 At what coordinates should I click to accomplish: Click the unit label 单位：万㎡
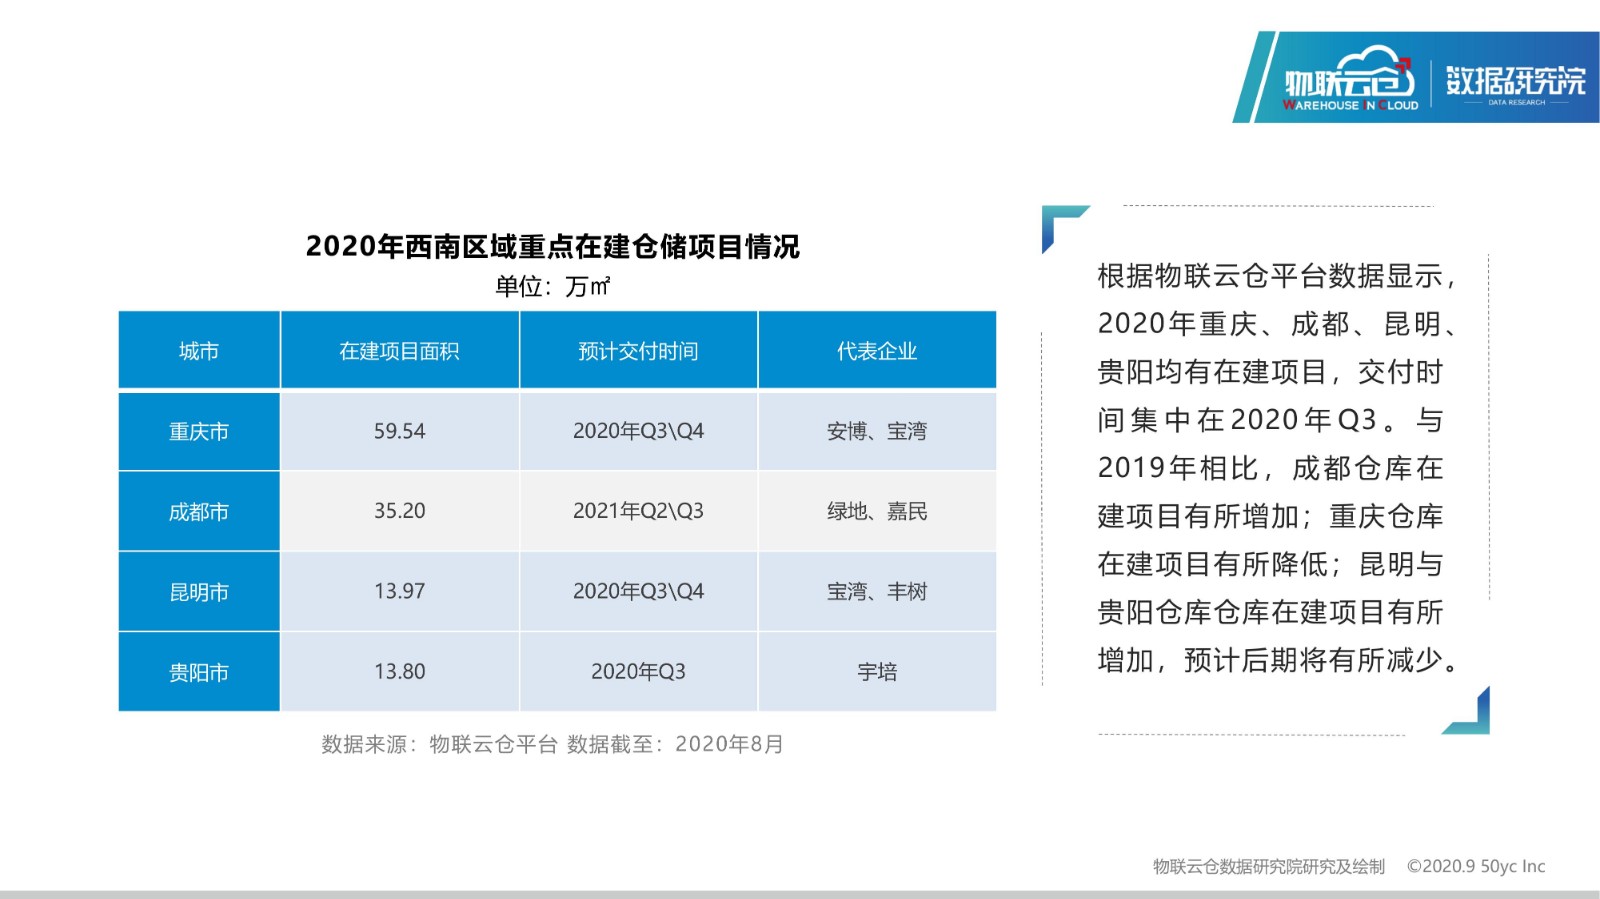tap(553, 287)
